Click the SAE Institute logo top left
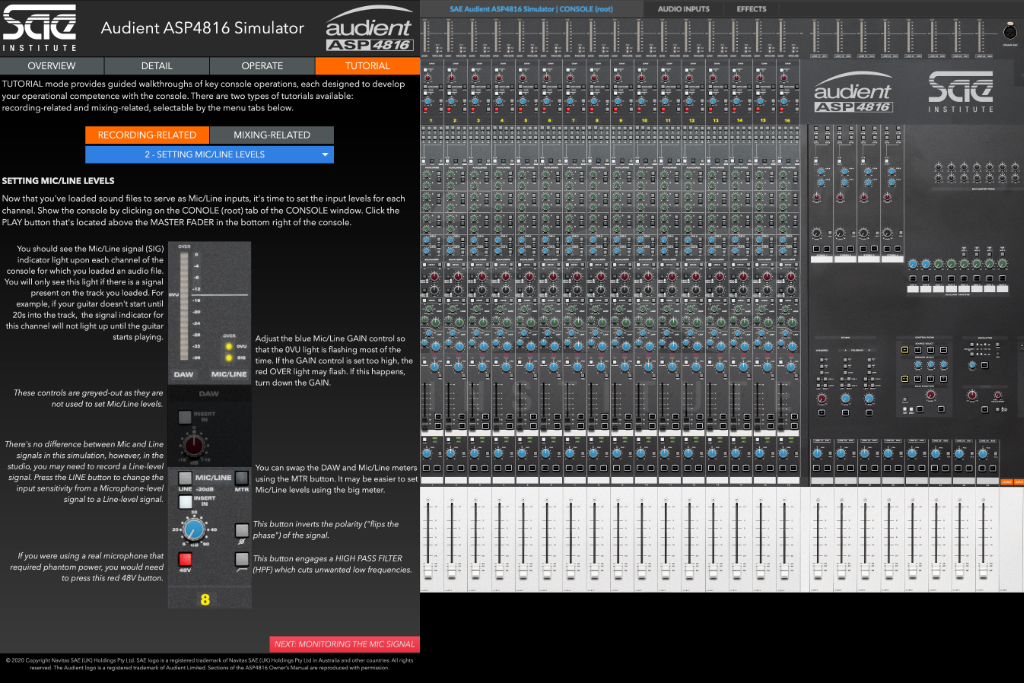1024x683 pixels. [x=38, y=28]
